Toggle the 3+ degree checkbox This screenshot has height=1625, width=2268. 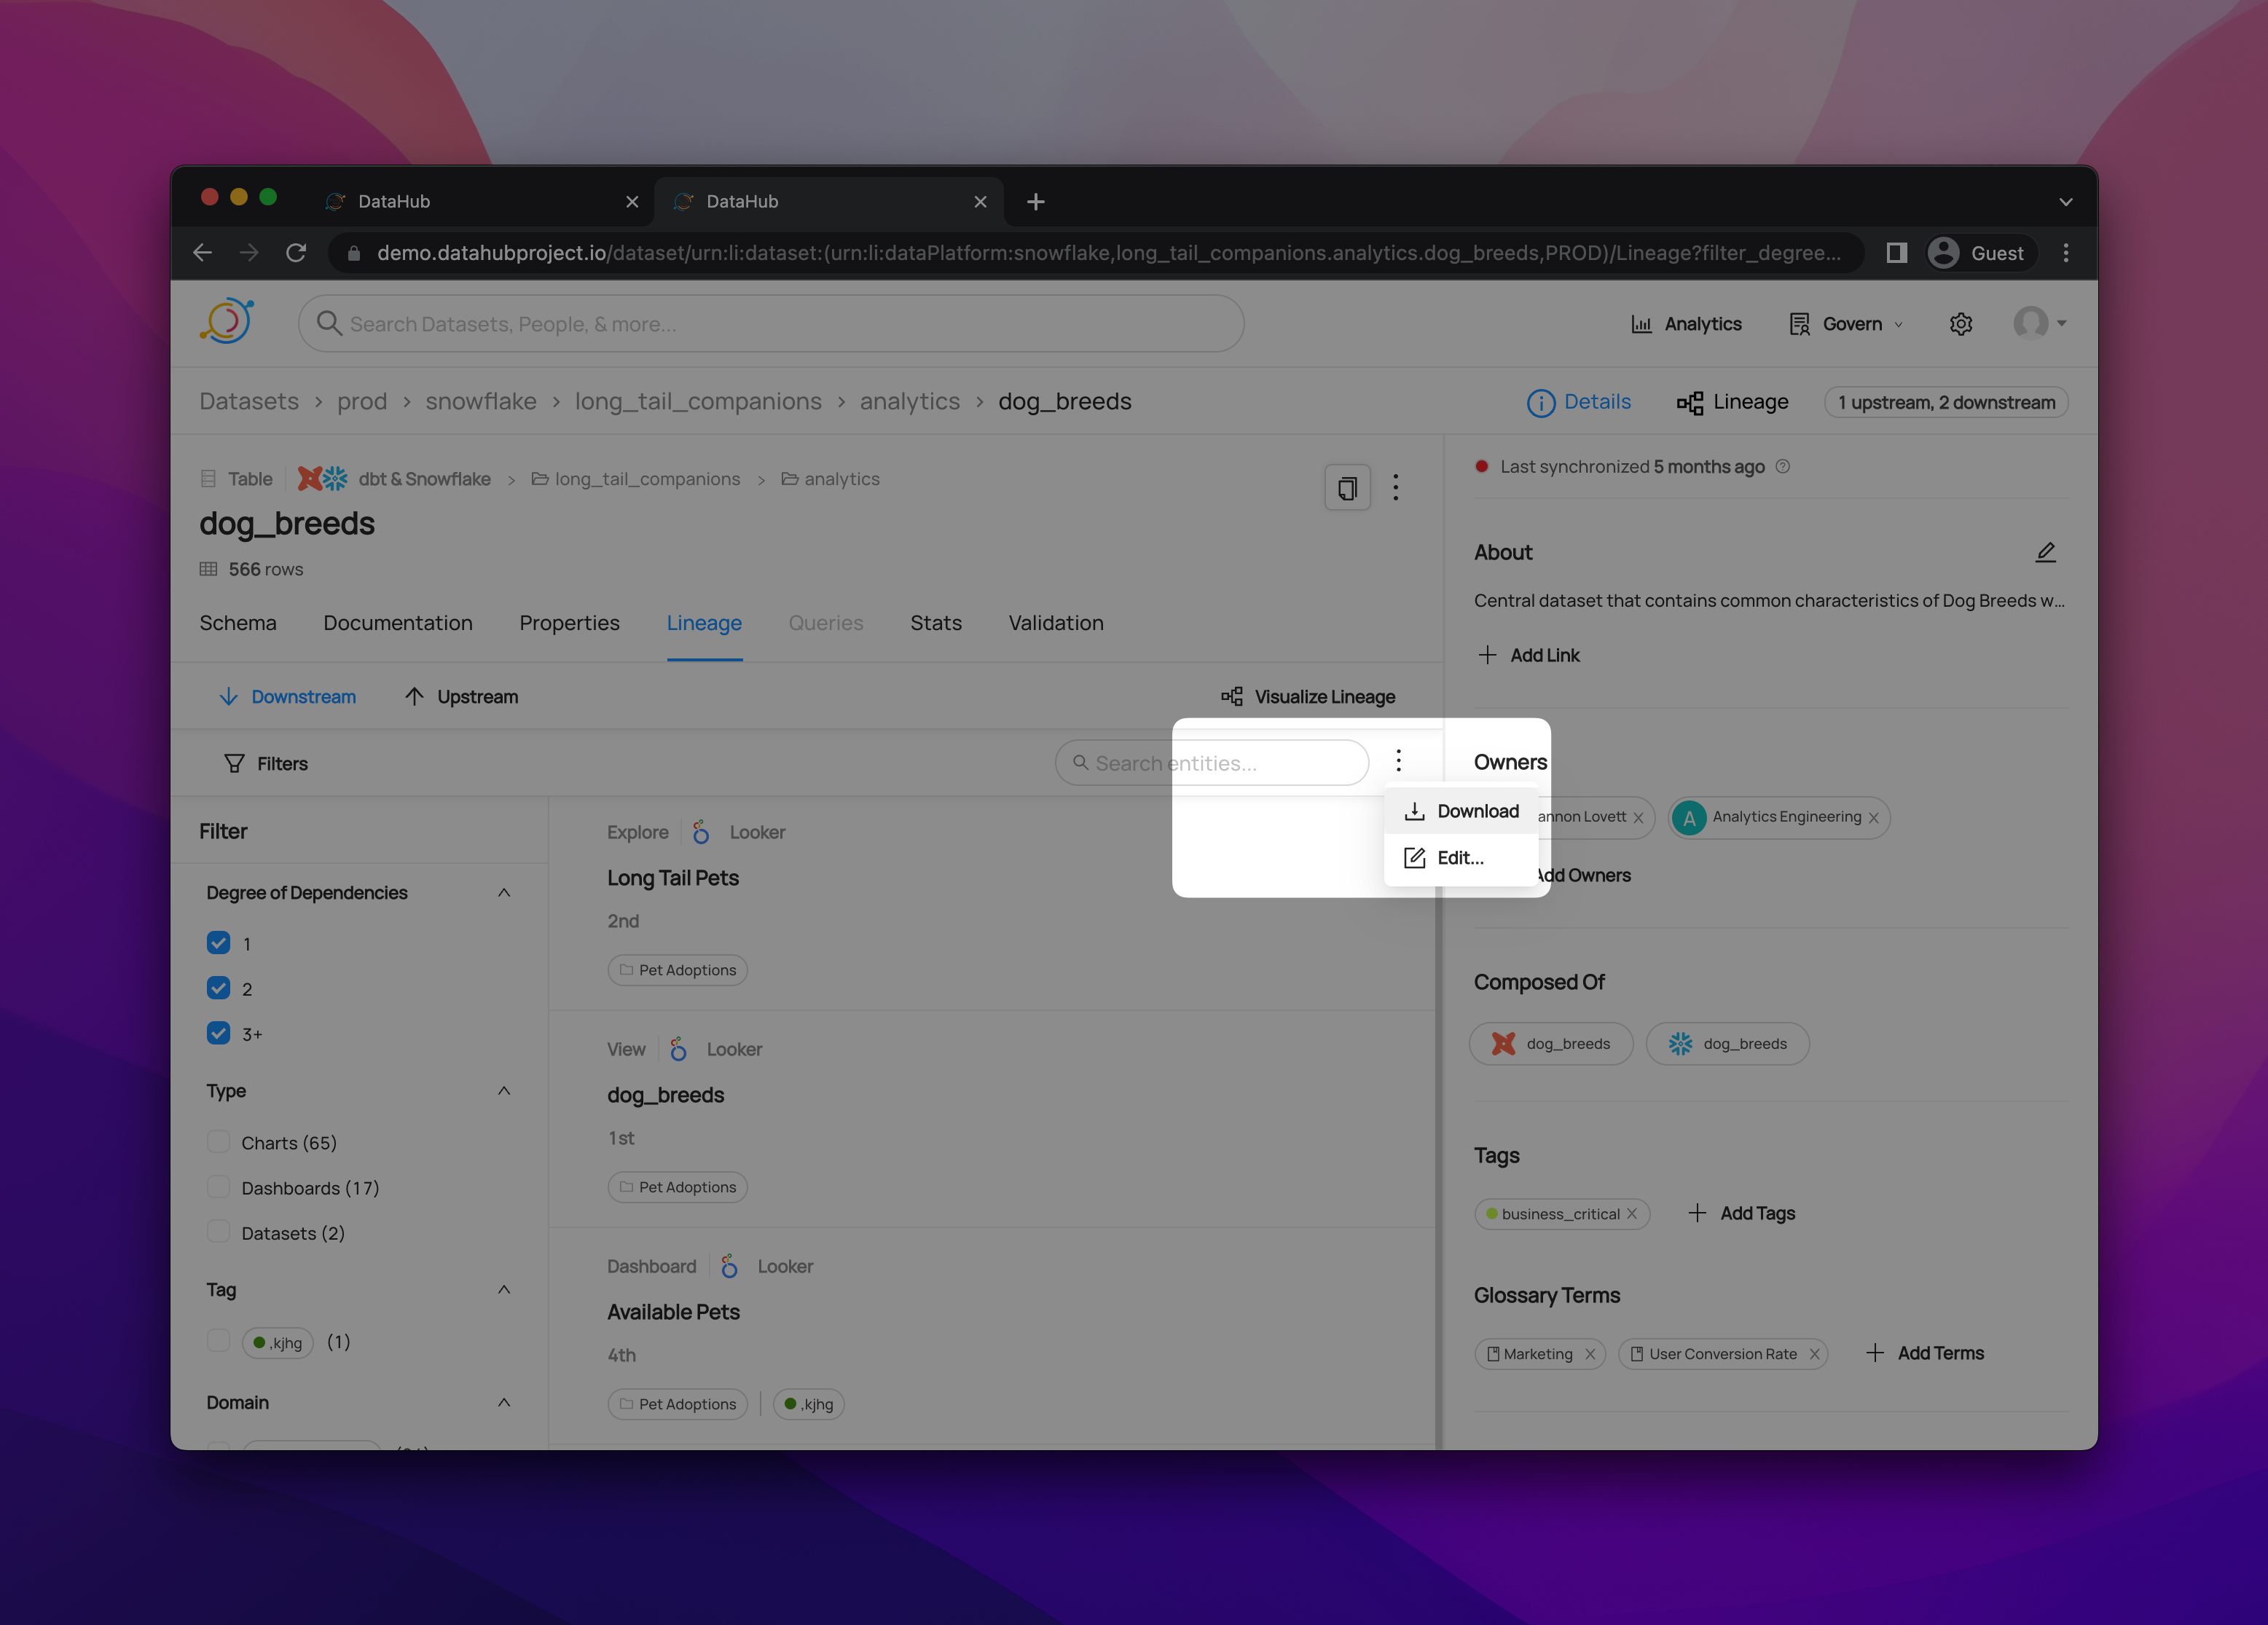click(x=218, y=1033)
